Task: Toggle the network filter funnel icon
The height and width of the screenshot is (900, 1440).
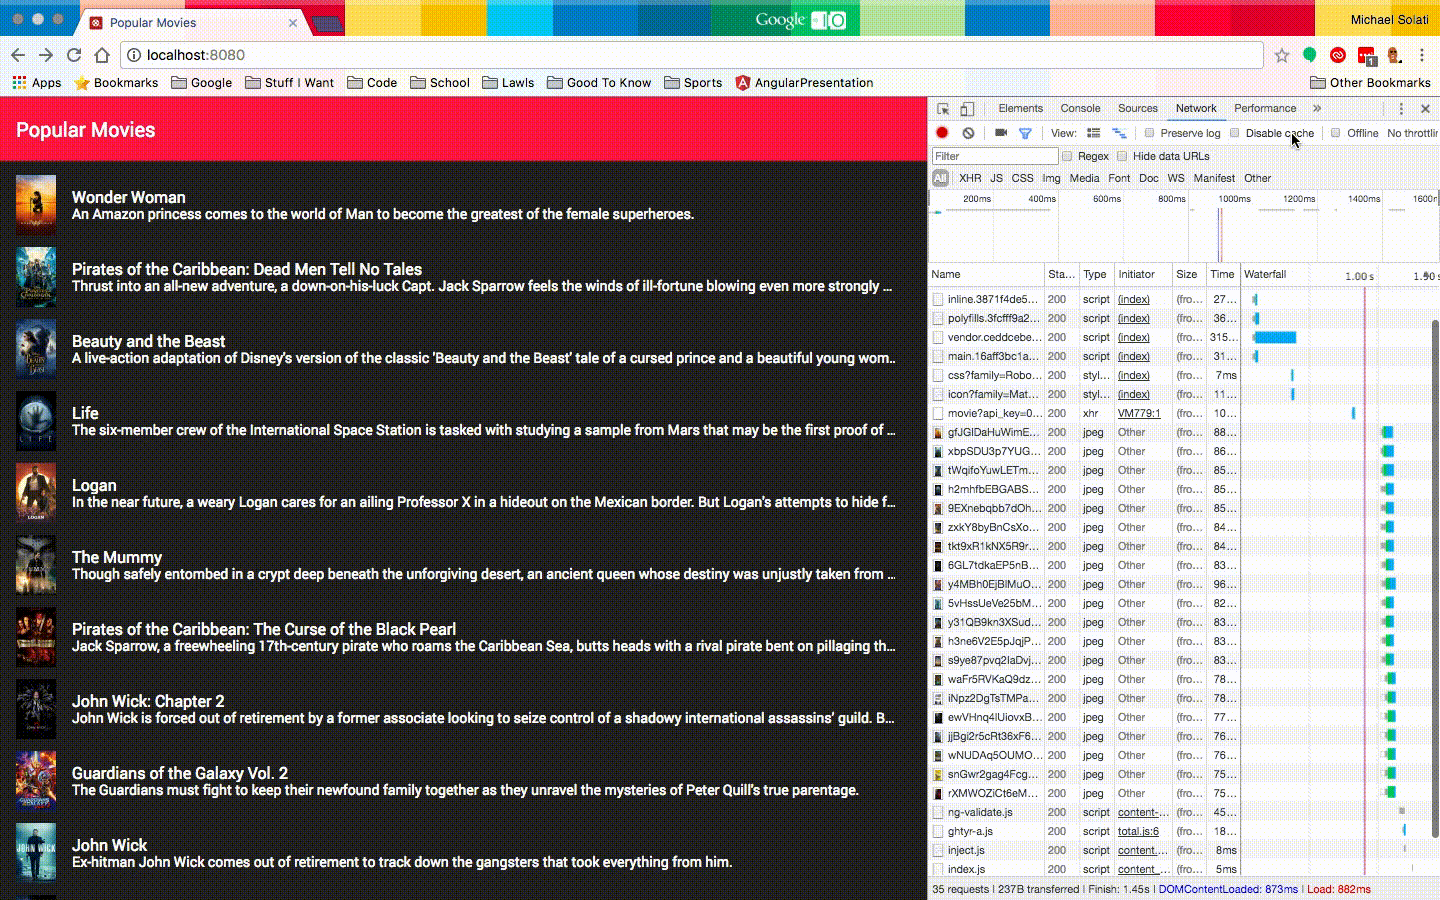Action: 1025,133
